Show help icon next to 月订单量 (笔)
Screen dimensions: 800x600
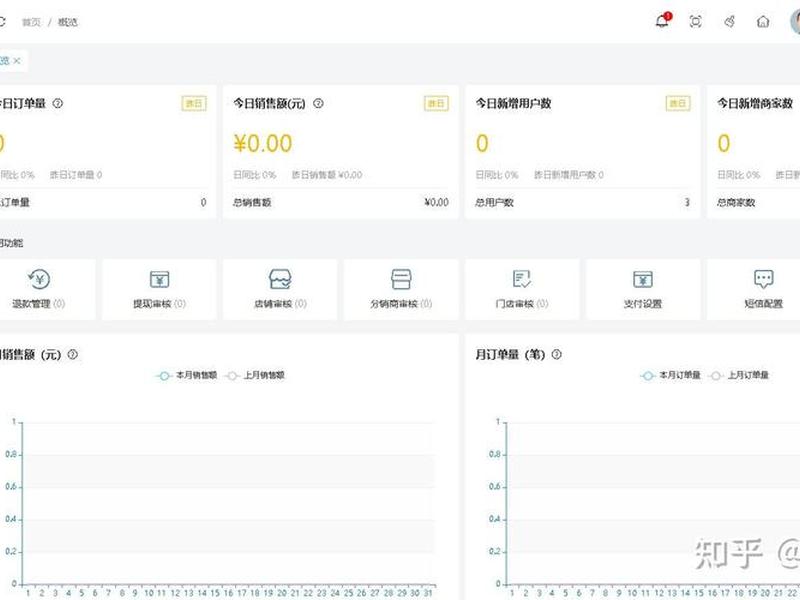tap(557, 354)
